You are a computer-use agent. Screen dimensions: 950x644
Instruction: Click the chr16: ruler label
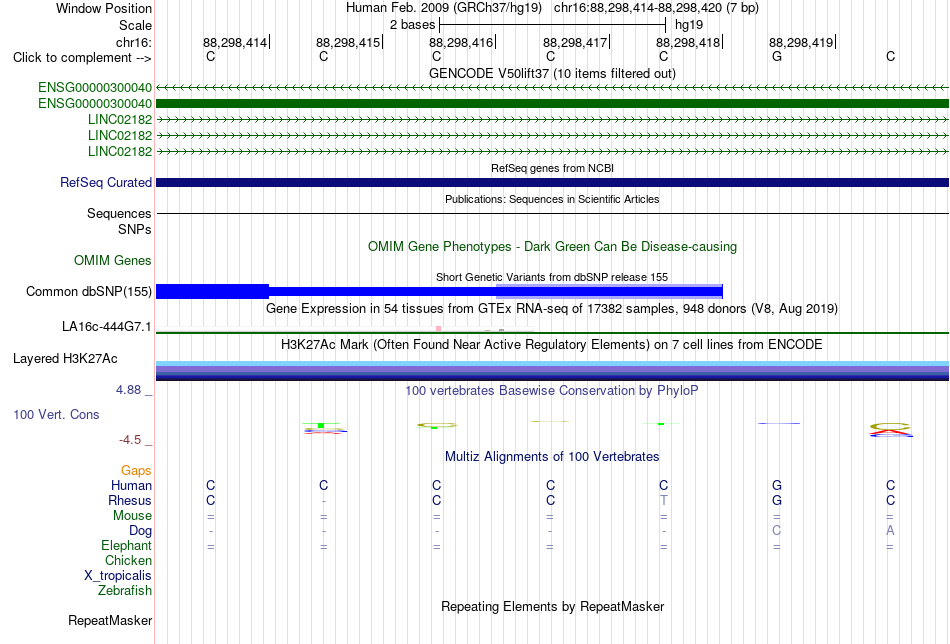tap(134, 42)
